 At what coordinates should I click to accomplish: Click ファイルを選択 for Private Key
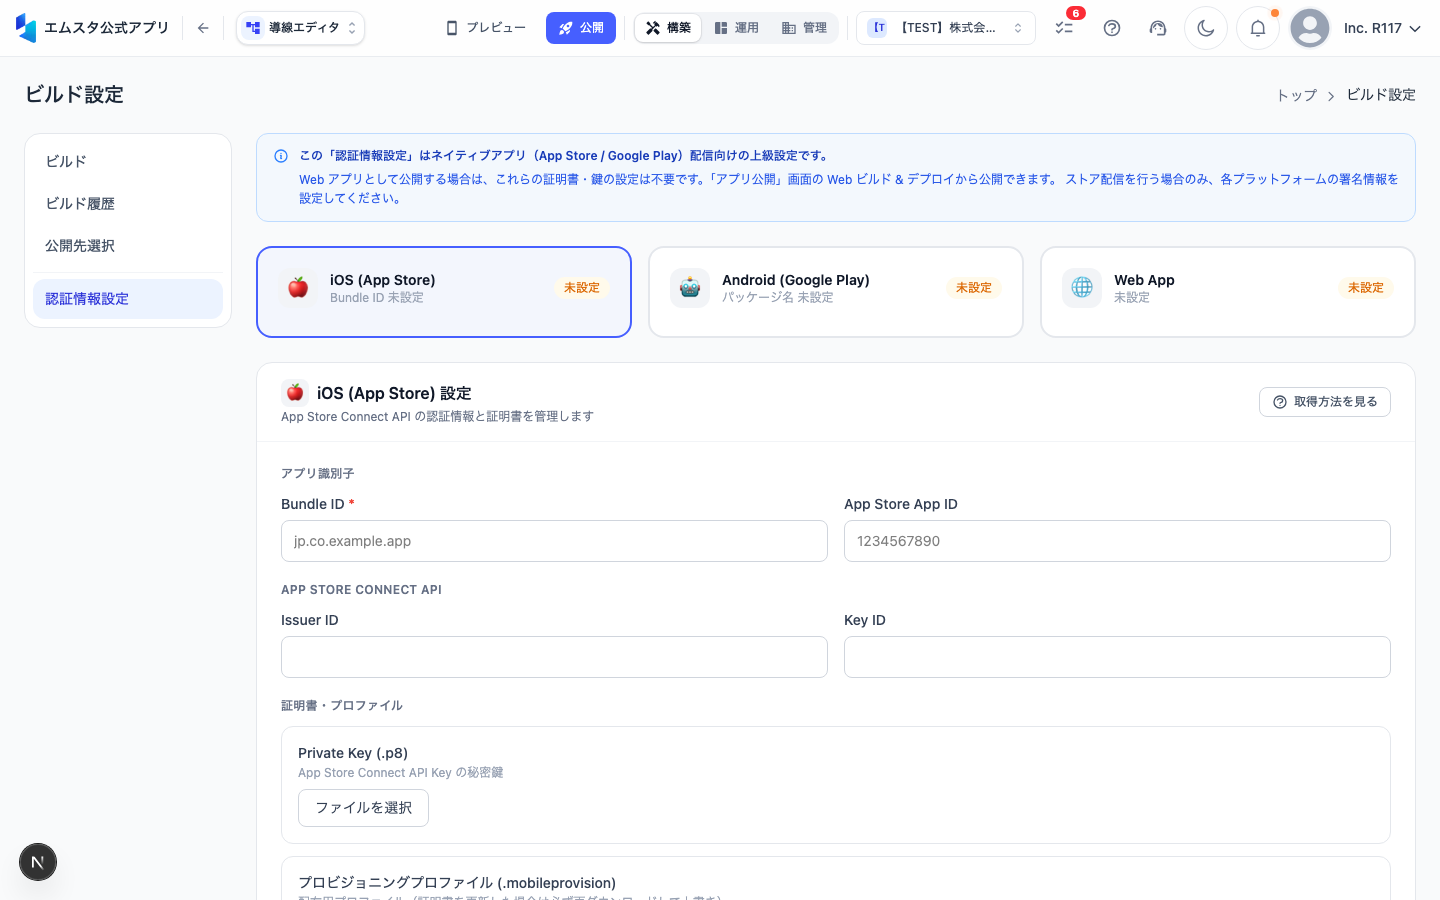point(363,808)
